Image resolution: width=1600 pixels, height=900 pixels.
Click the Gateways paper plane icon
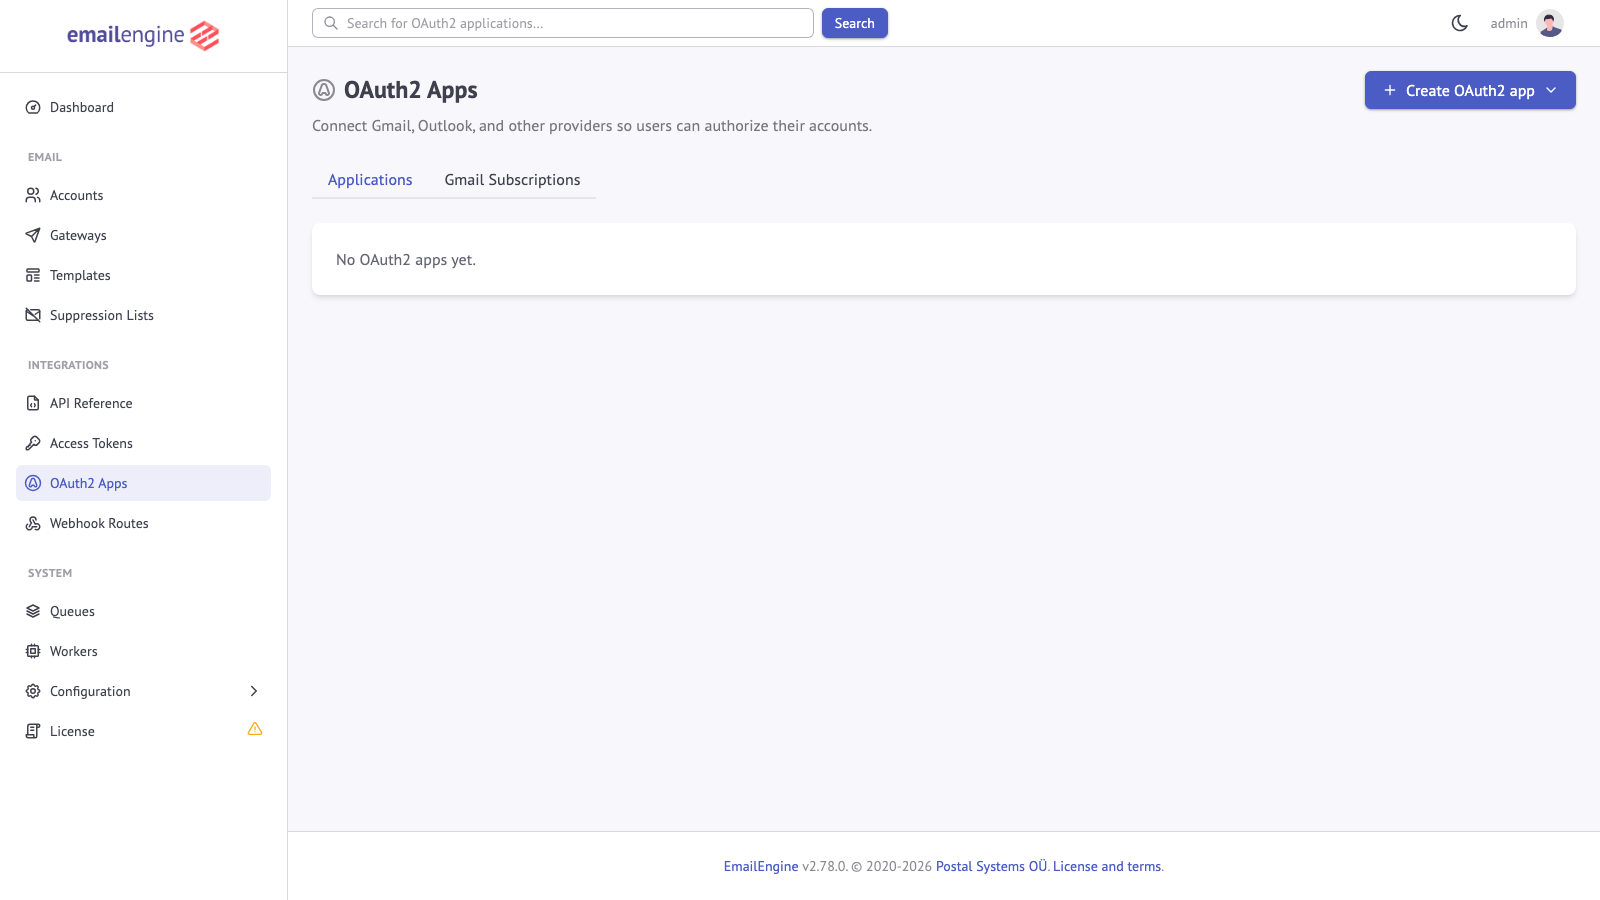33,235
